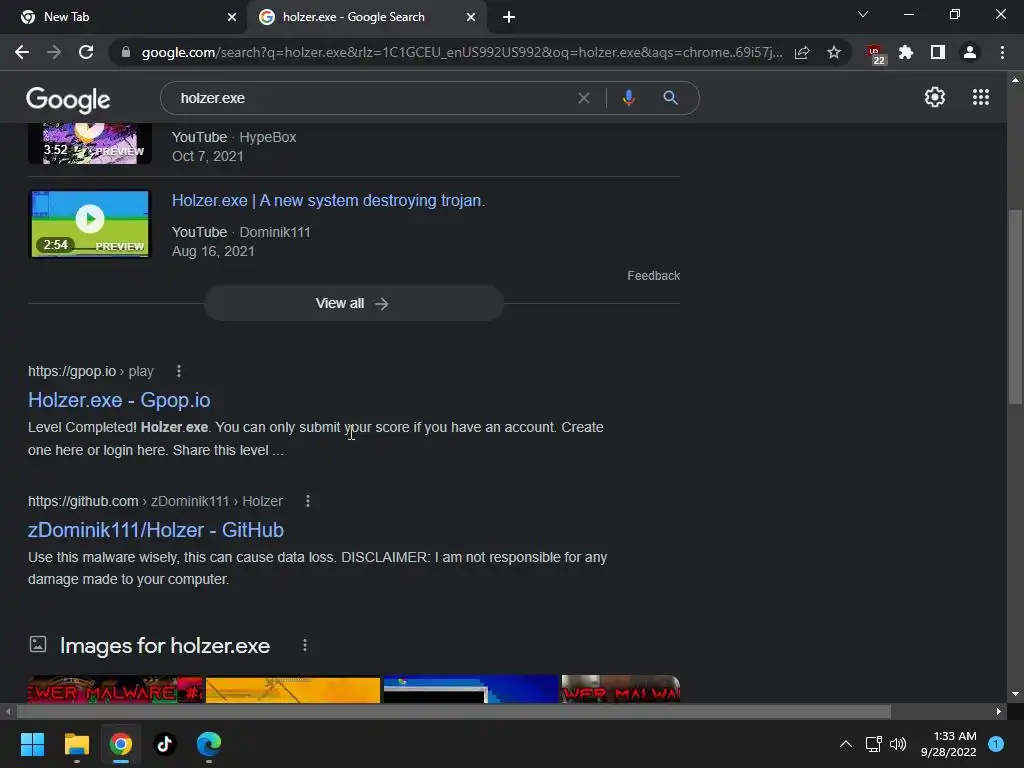Image resolution: width=1024 pixels, height=768 pixels.
Task: Play the Dominik111 Holzer.exe video thumbnail
Action: 90,223
